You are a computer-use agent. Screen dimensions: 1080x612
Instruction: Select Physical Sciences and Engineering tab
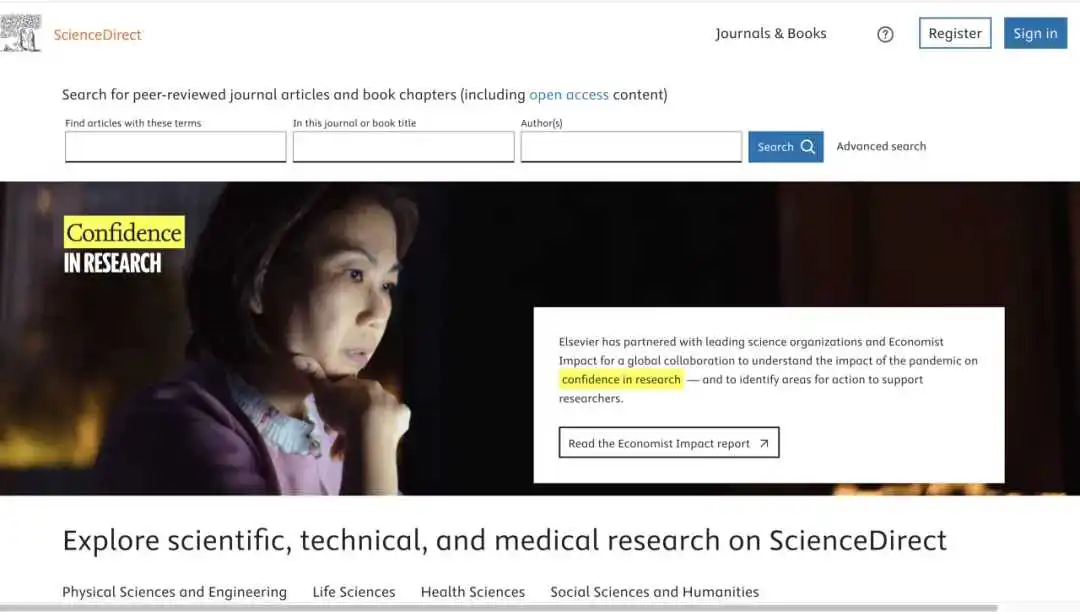[174, 592]
